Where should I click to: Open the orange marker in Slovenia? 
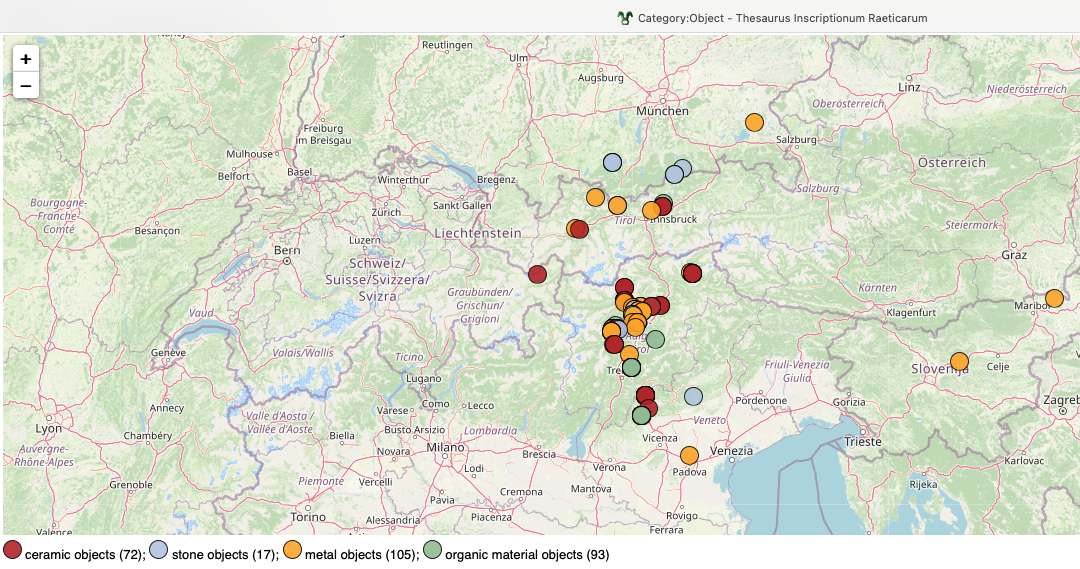(959, 361)
